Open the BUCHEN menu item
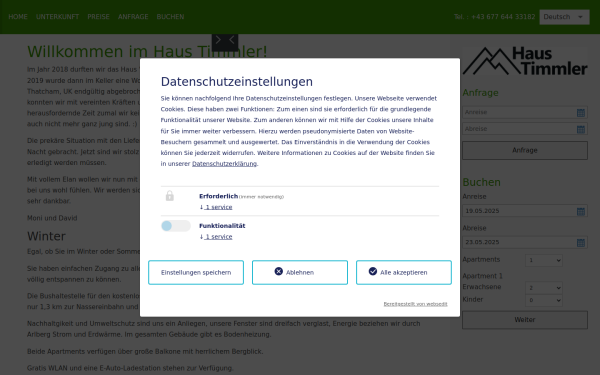 (x=170, y=17)
